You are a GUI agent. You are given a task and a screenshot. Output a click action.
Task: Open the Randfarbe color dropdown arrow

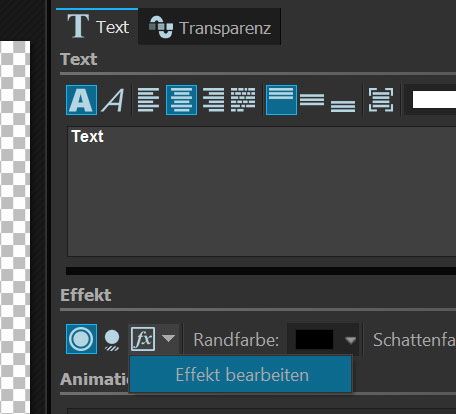(350, 340)
